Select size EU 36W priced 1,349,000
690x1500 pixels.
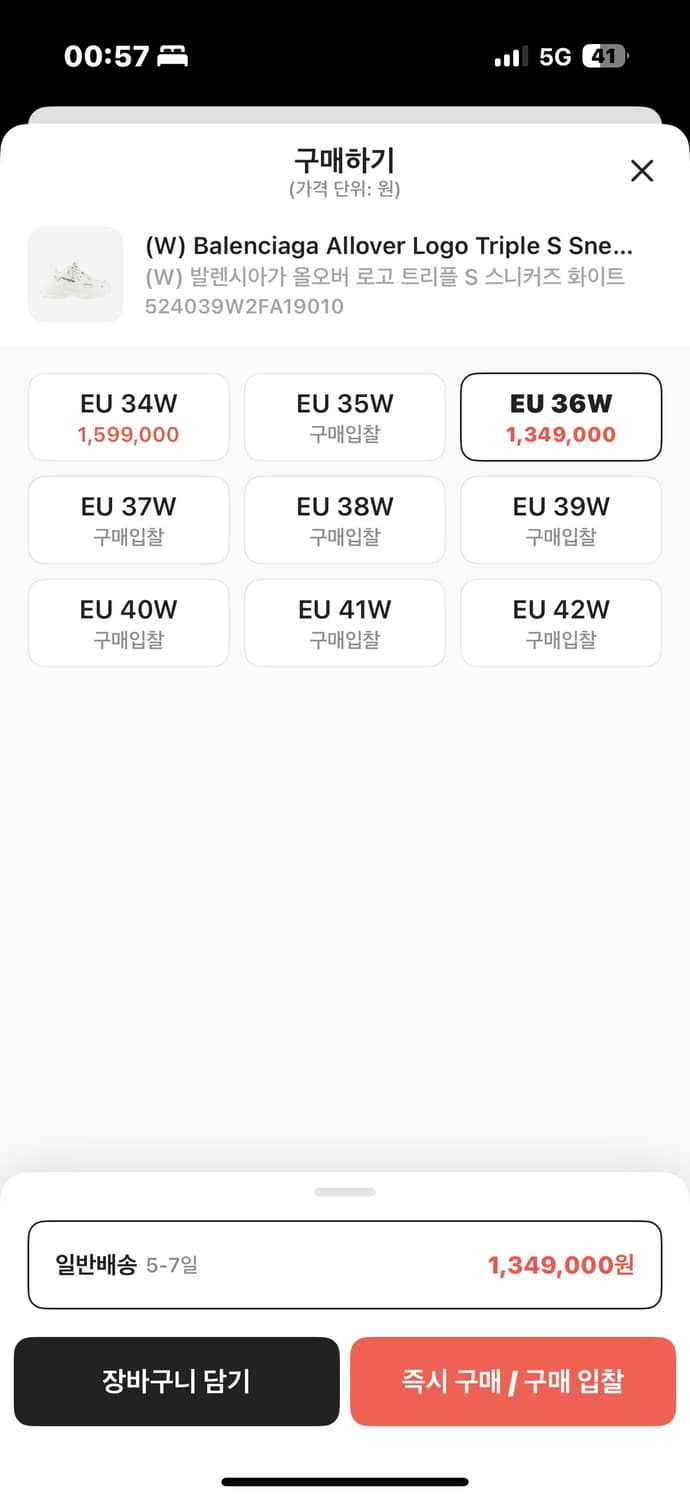[x=561, y=417]
